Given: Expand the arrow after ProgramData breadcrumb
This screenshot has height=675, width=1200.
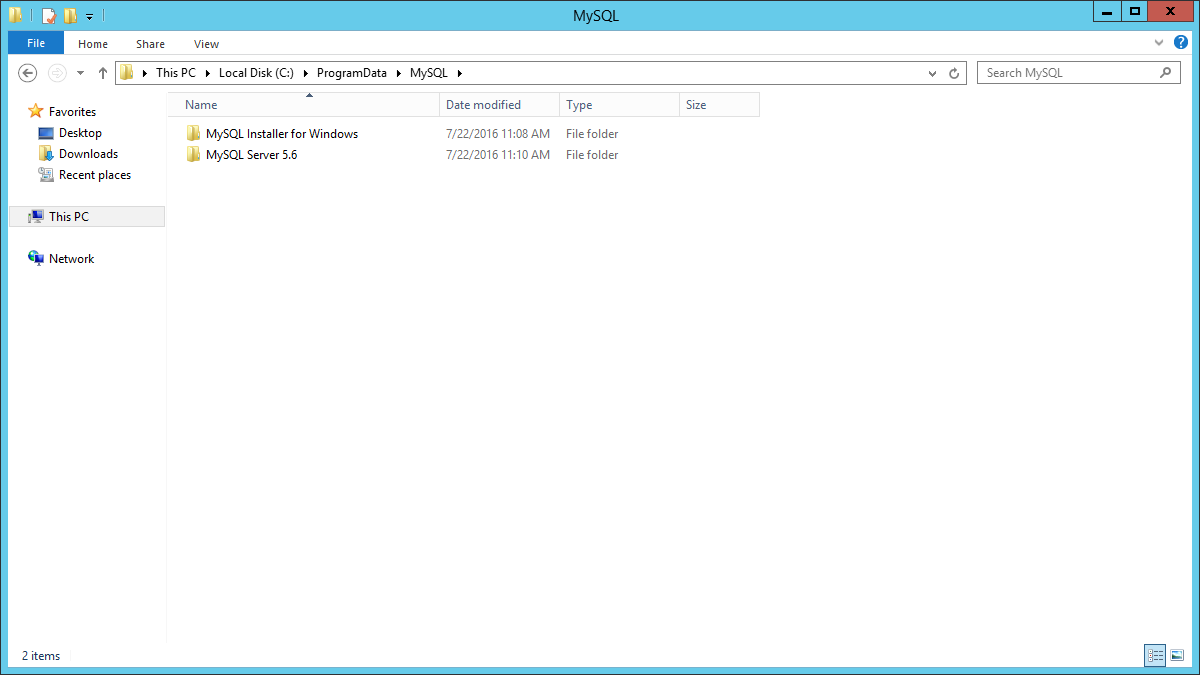Looking at the screenshot, I should click(x=398, y=73).
